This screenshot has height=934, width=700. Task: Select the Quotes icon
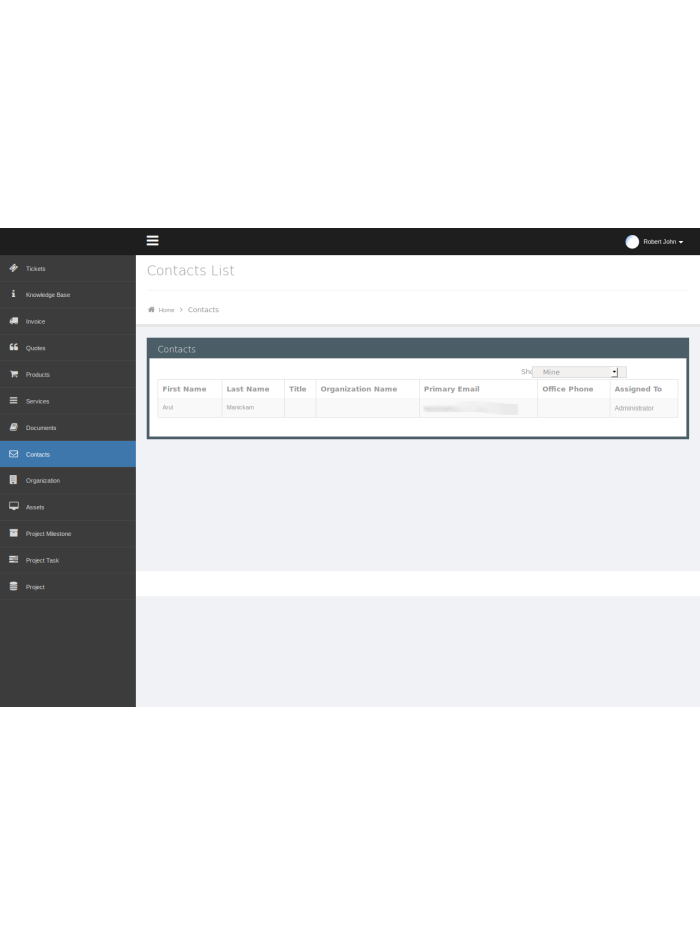point(14,347)
